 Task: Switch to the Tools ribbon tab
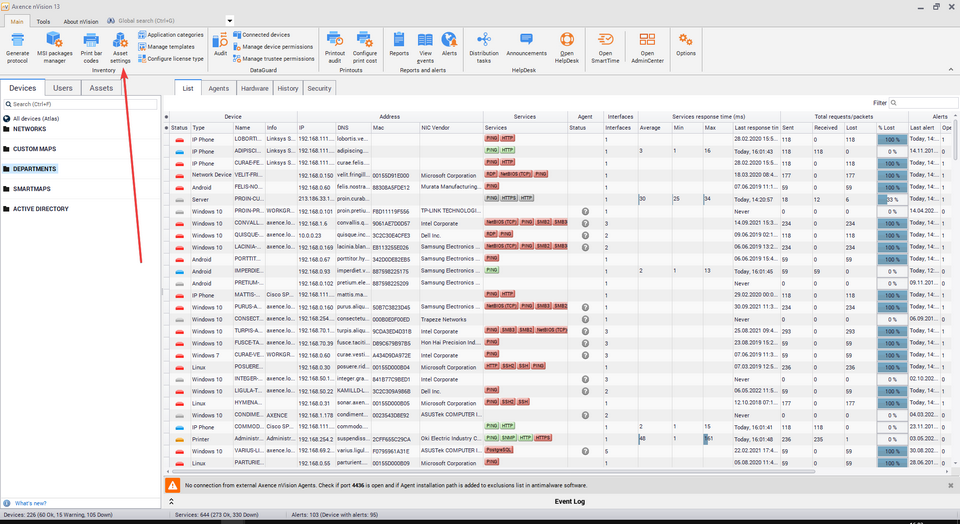pyautogui.click(x=43, y=20)
